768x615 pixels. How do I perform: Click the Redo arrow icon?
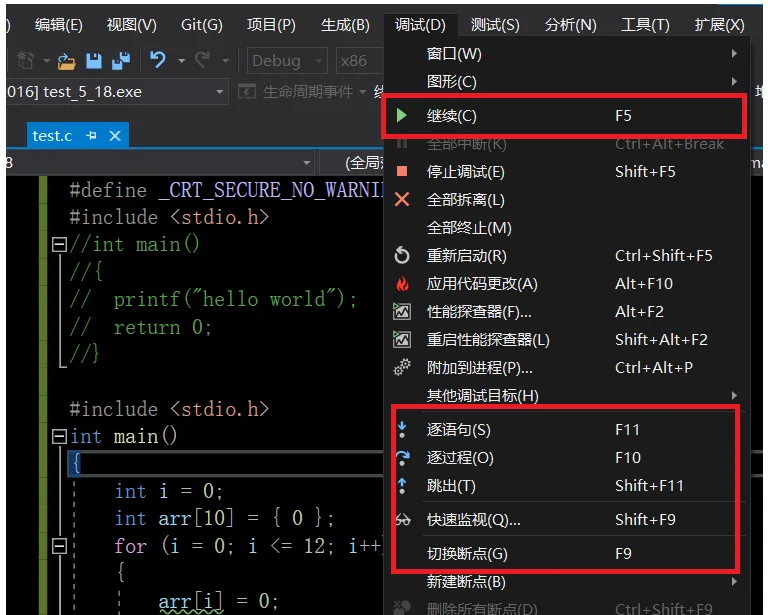pyautogui.click(x=202, y=60)
